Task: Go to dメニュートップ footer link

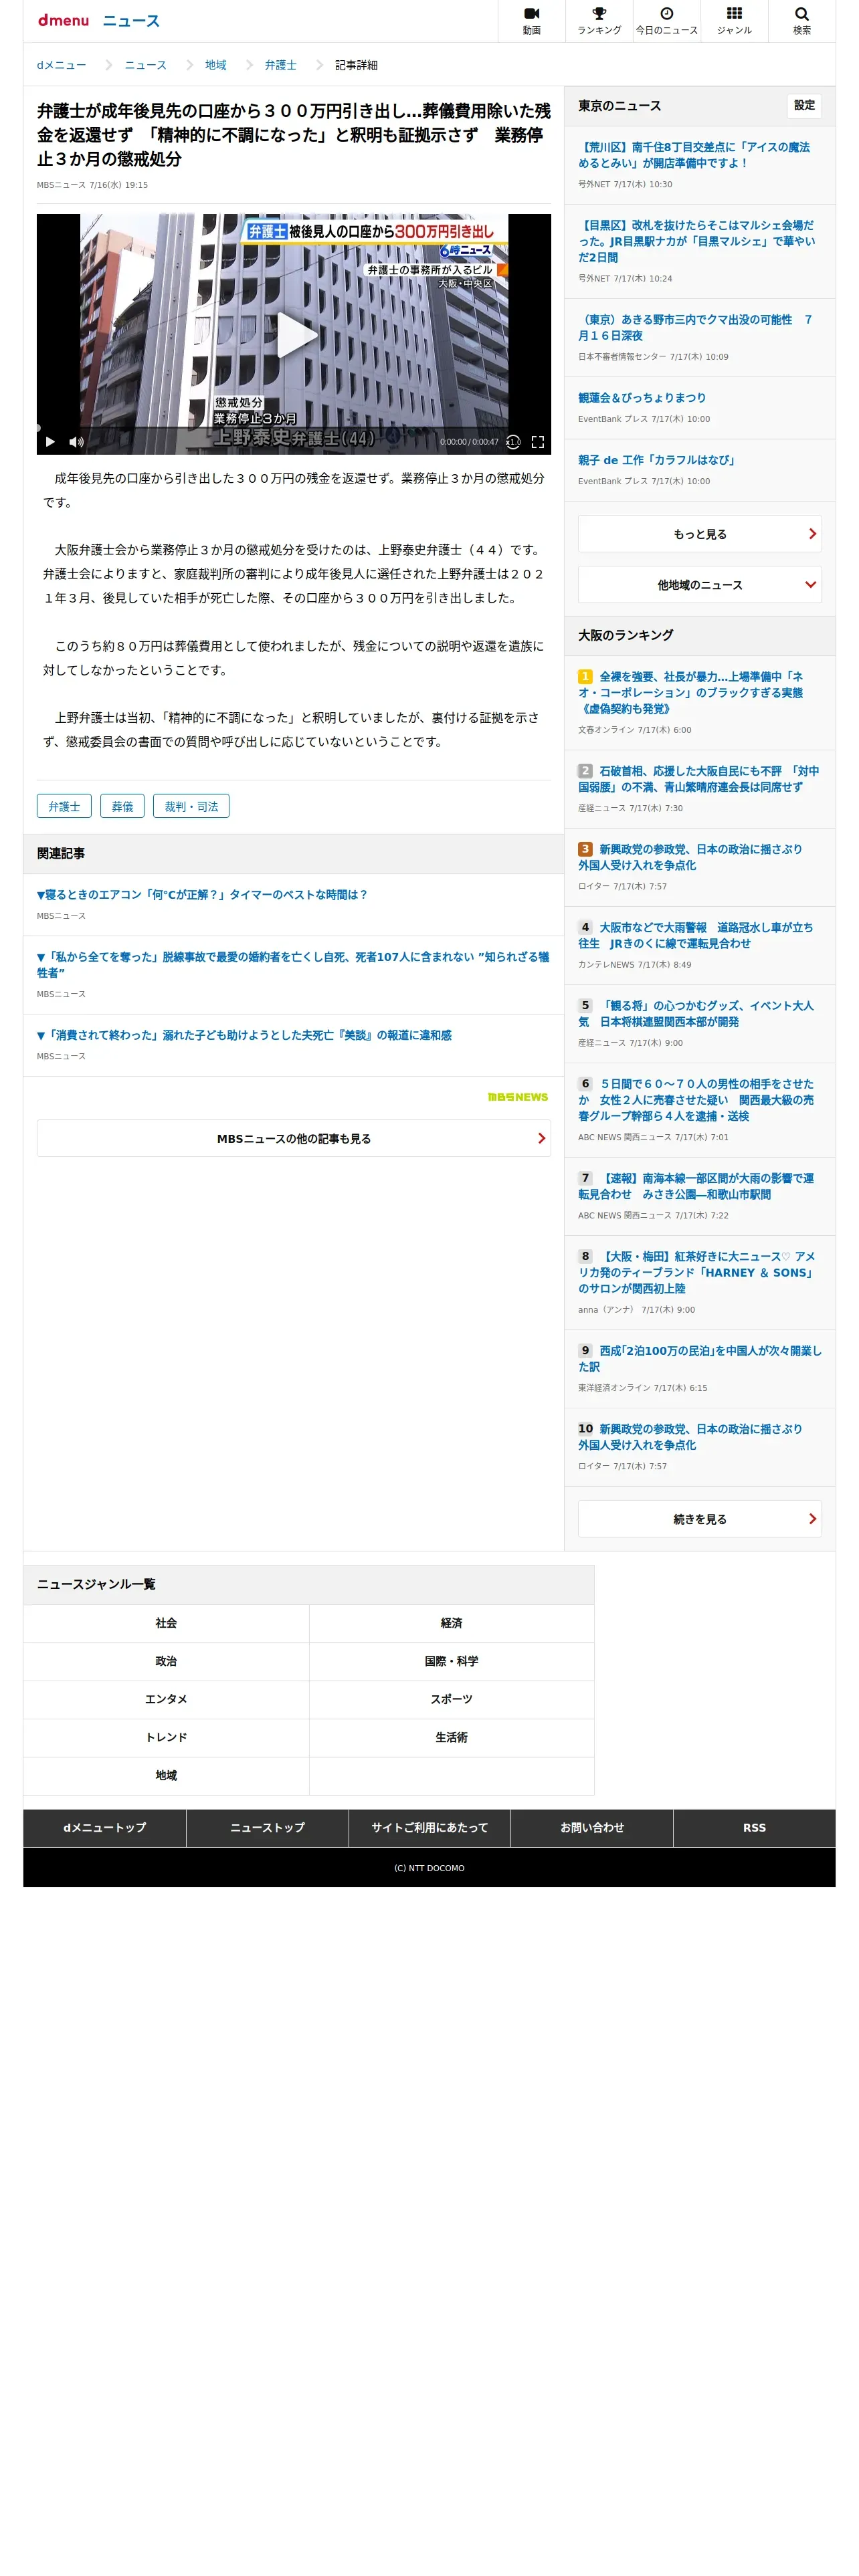Action: point(104,1827)
